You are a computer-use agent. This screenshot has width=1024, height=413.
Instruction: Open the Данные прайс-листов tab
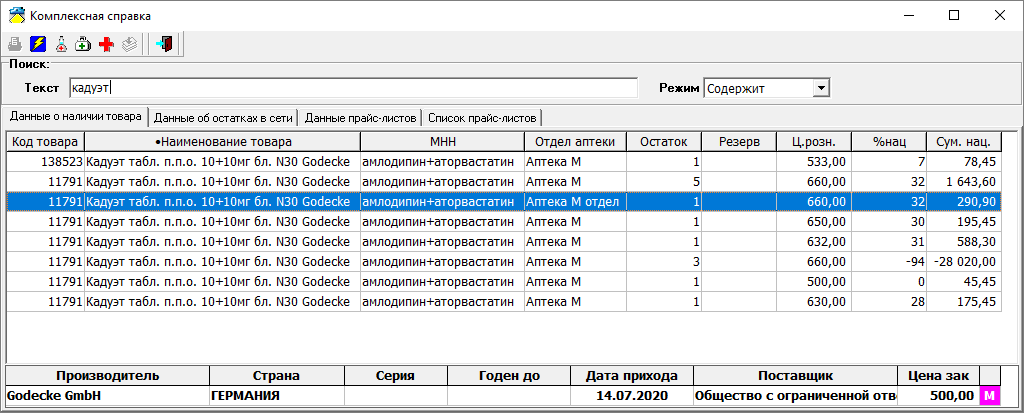(360, 118)
